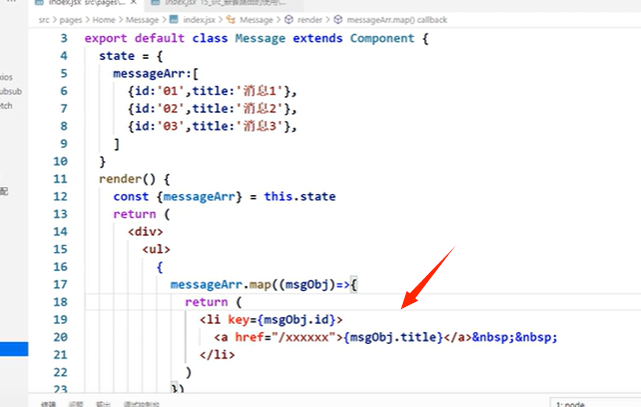Screen dimensions: 641x407
Task: Click the id '03' string on line 8
Action: (170, 126)
